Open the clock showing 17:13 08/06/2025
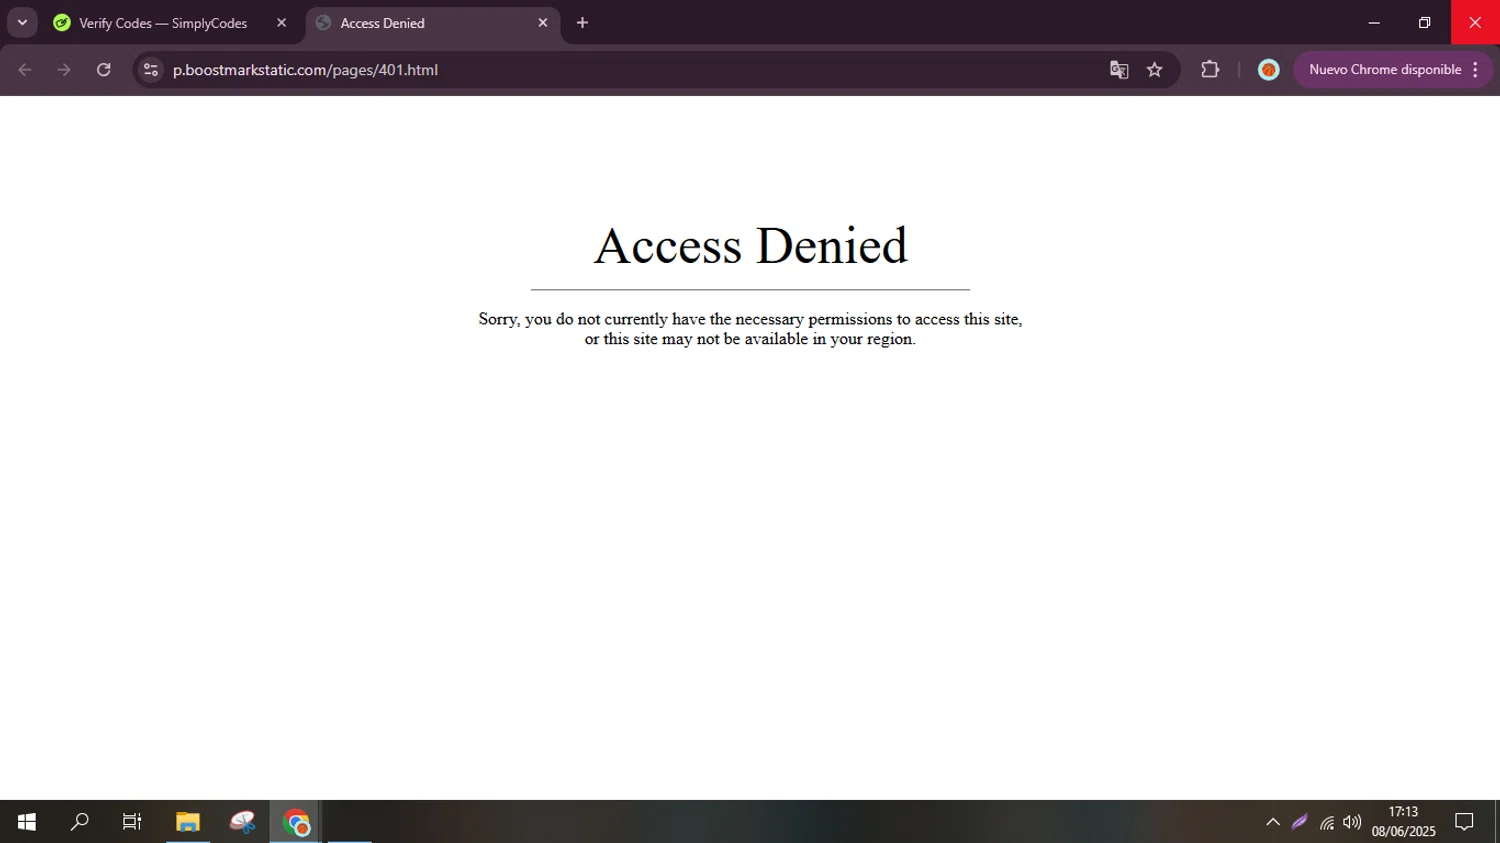Screen dimensions: 1500x843 pos(1403,822)
